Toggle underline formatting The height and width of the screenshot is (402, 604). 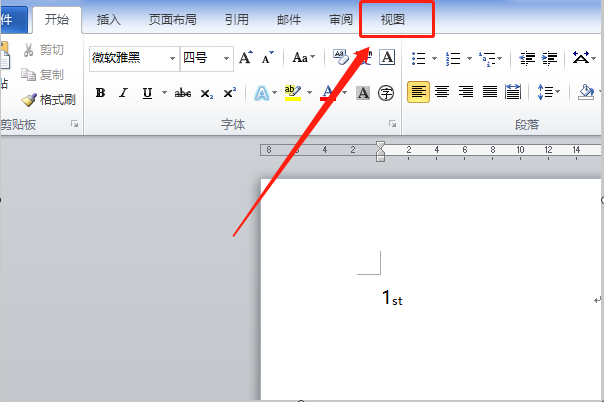(x=147, y=93)
